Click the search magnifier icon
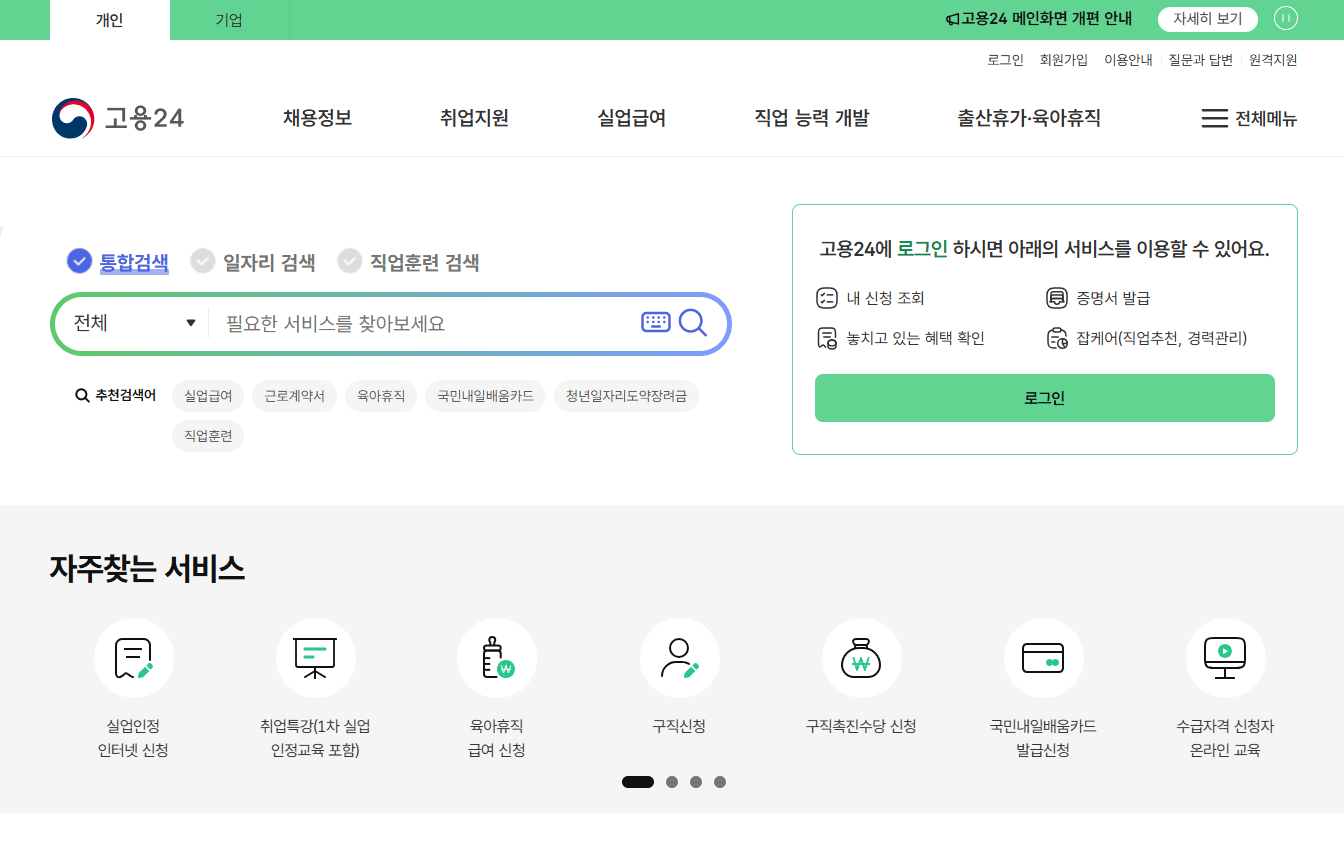Viewport: 1344px width, 843px height. click(692, 323)
